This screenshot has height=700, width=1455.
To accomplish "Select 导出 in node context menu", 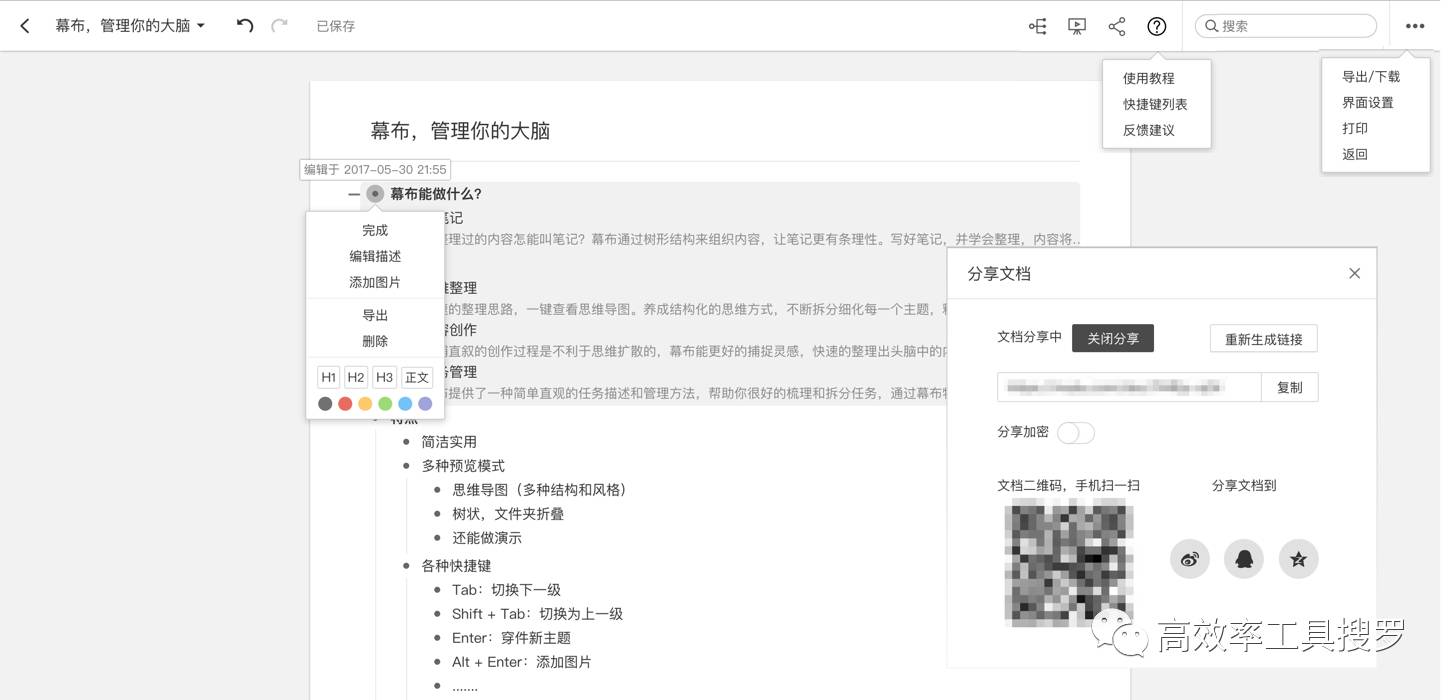I will 375,315.
